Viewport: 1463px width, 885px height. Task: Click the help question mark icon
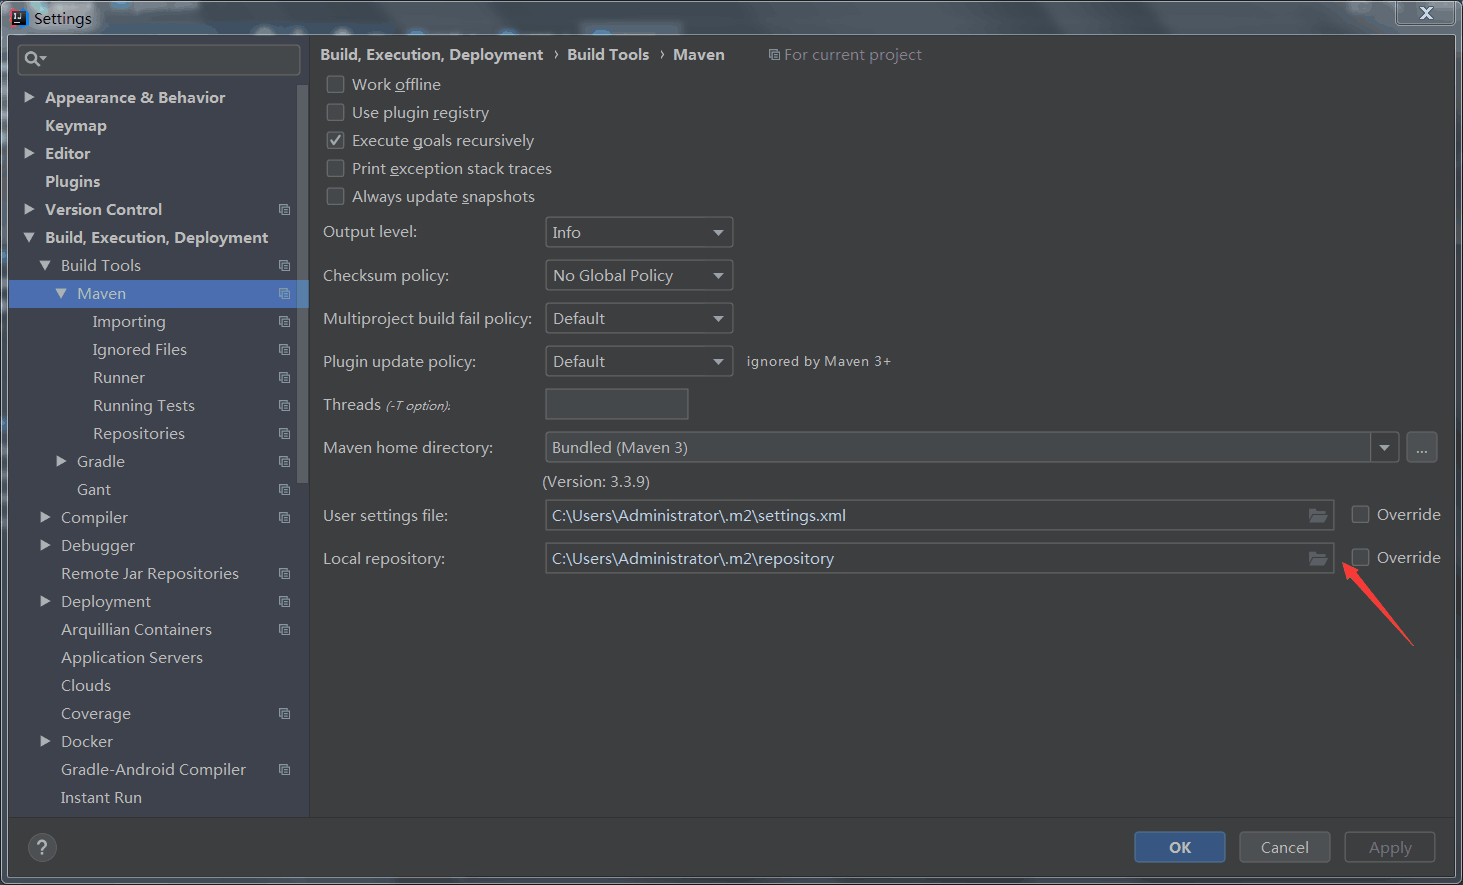[42, 848]
